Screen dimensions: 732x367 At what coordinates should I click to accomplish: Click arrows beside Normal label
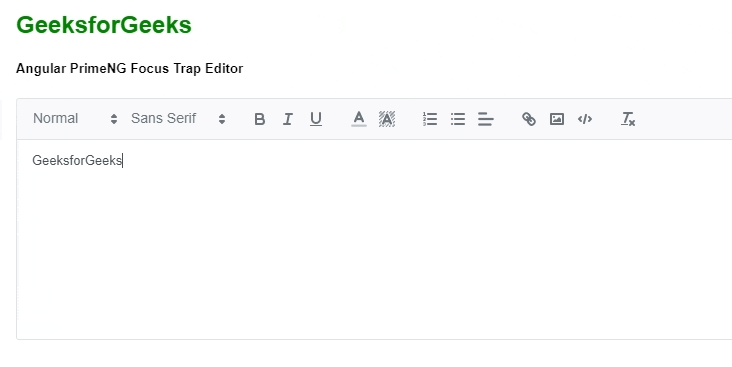pos(114,119)
